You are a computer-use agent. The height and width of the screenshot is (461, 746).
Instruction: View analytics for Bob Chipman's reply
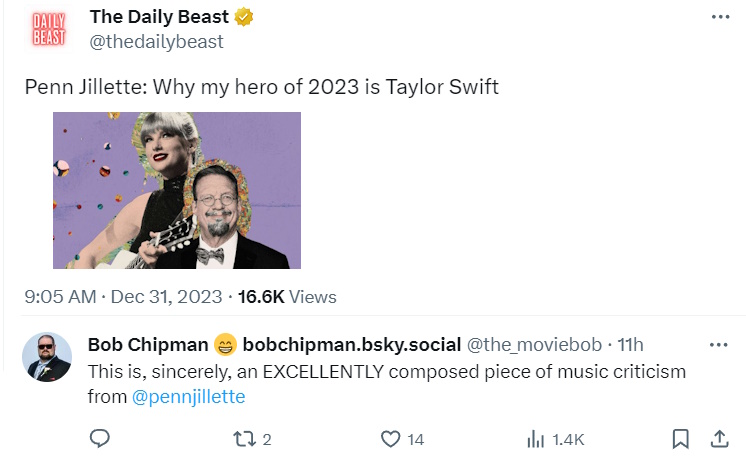tap(536, 438)
